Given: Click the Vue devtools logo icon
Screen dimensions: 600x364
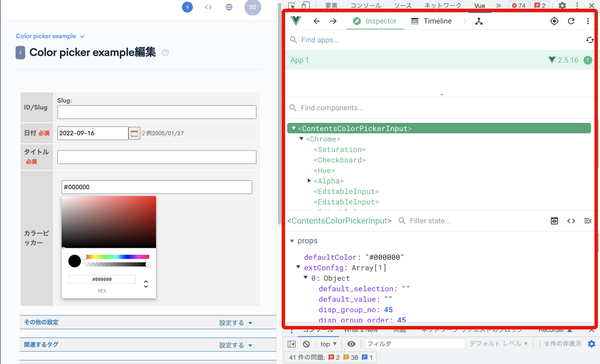Looking at the screenshot, I should point(296,21).
